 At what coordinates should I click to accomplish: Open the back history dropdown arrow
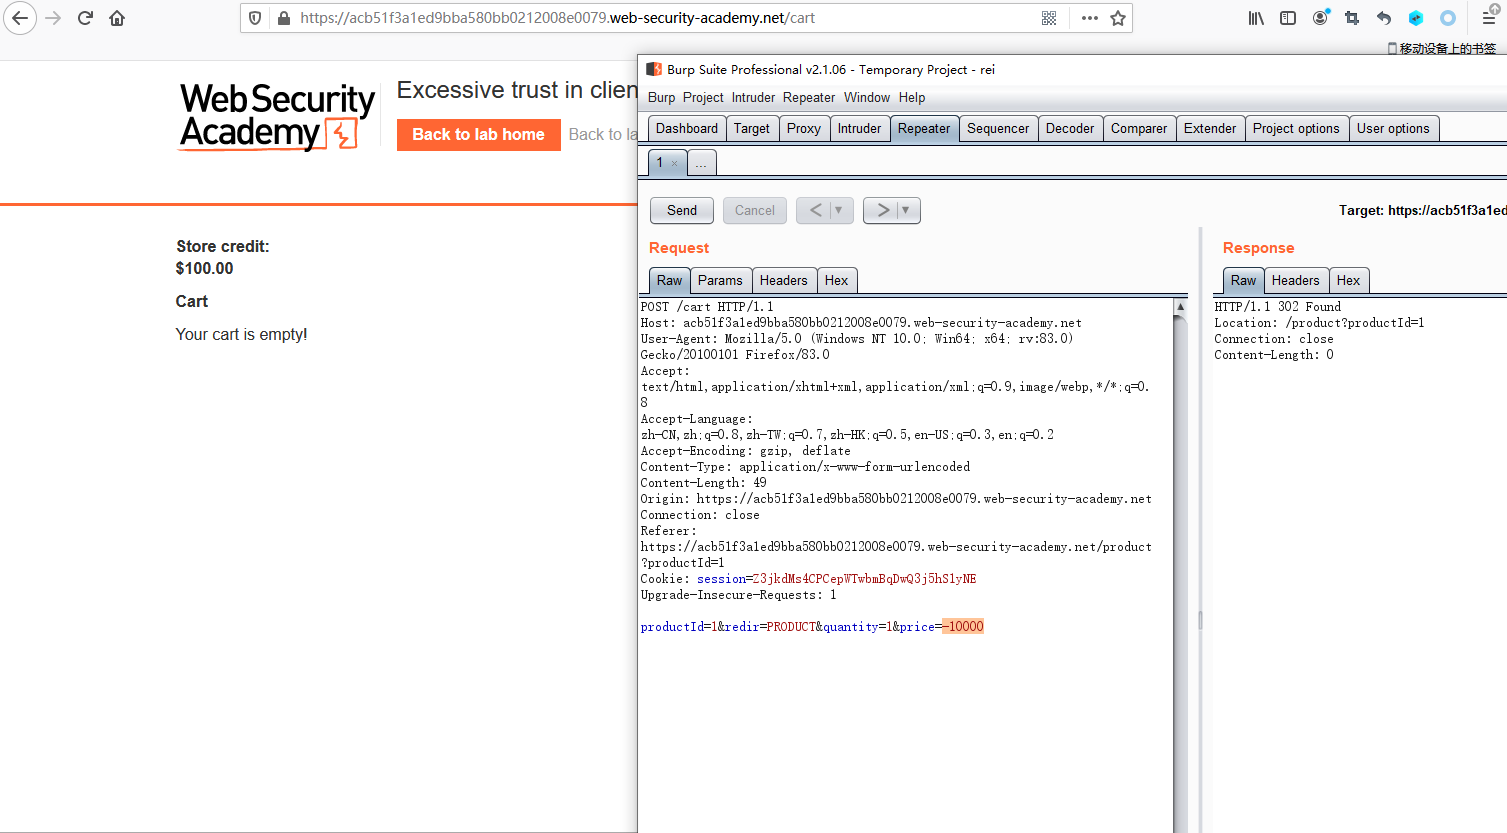pyautogui.click(x=839, y=210)
